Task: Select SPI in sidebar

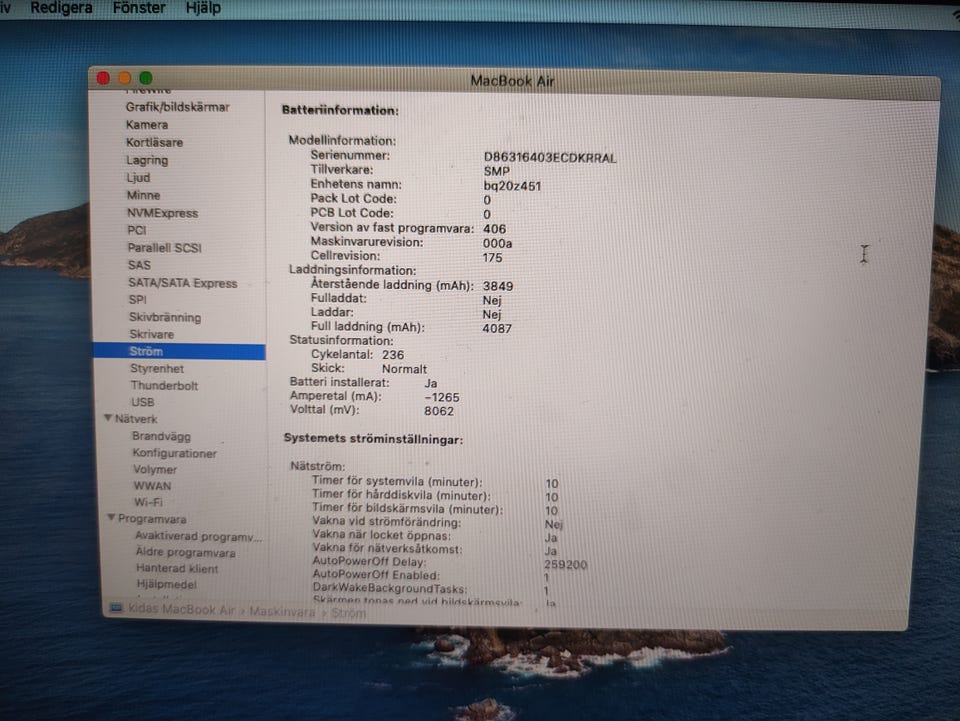Action: [x=137, y=300]
